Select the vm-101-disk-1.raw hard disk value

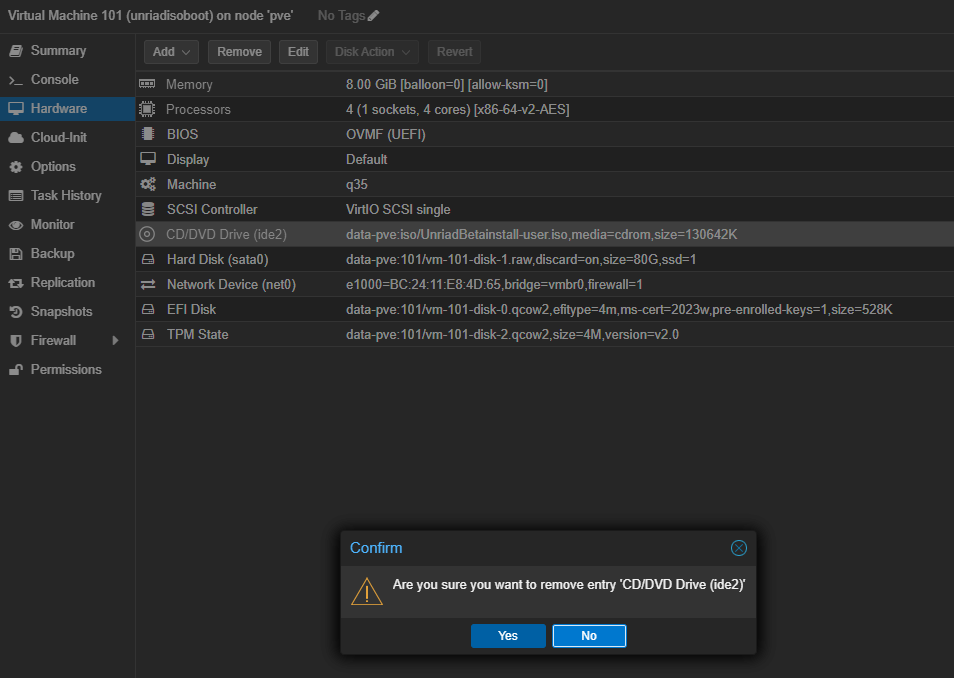tap(521, 259)
